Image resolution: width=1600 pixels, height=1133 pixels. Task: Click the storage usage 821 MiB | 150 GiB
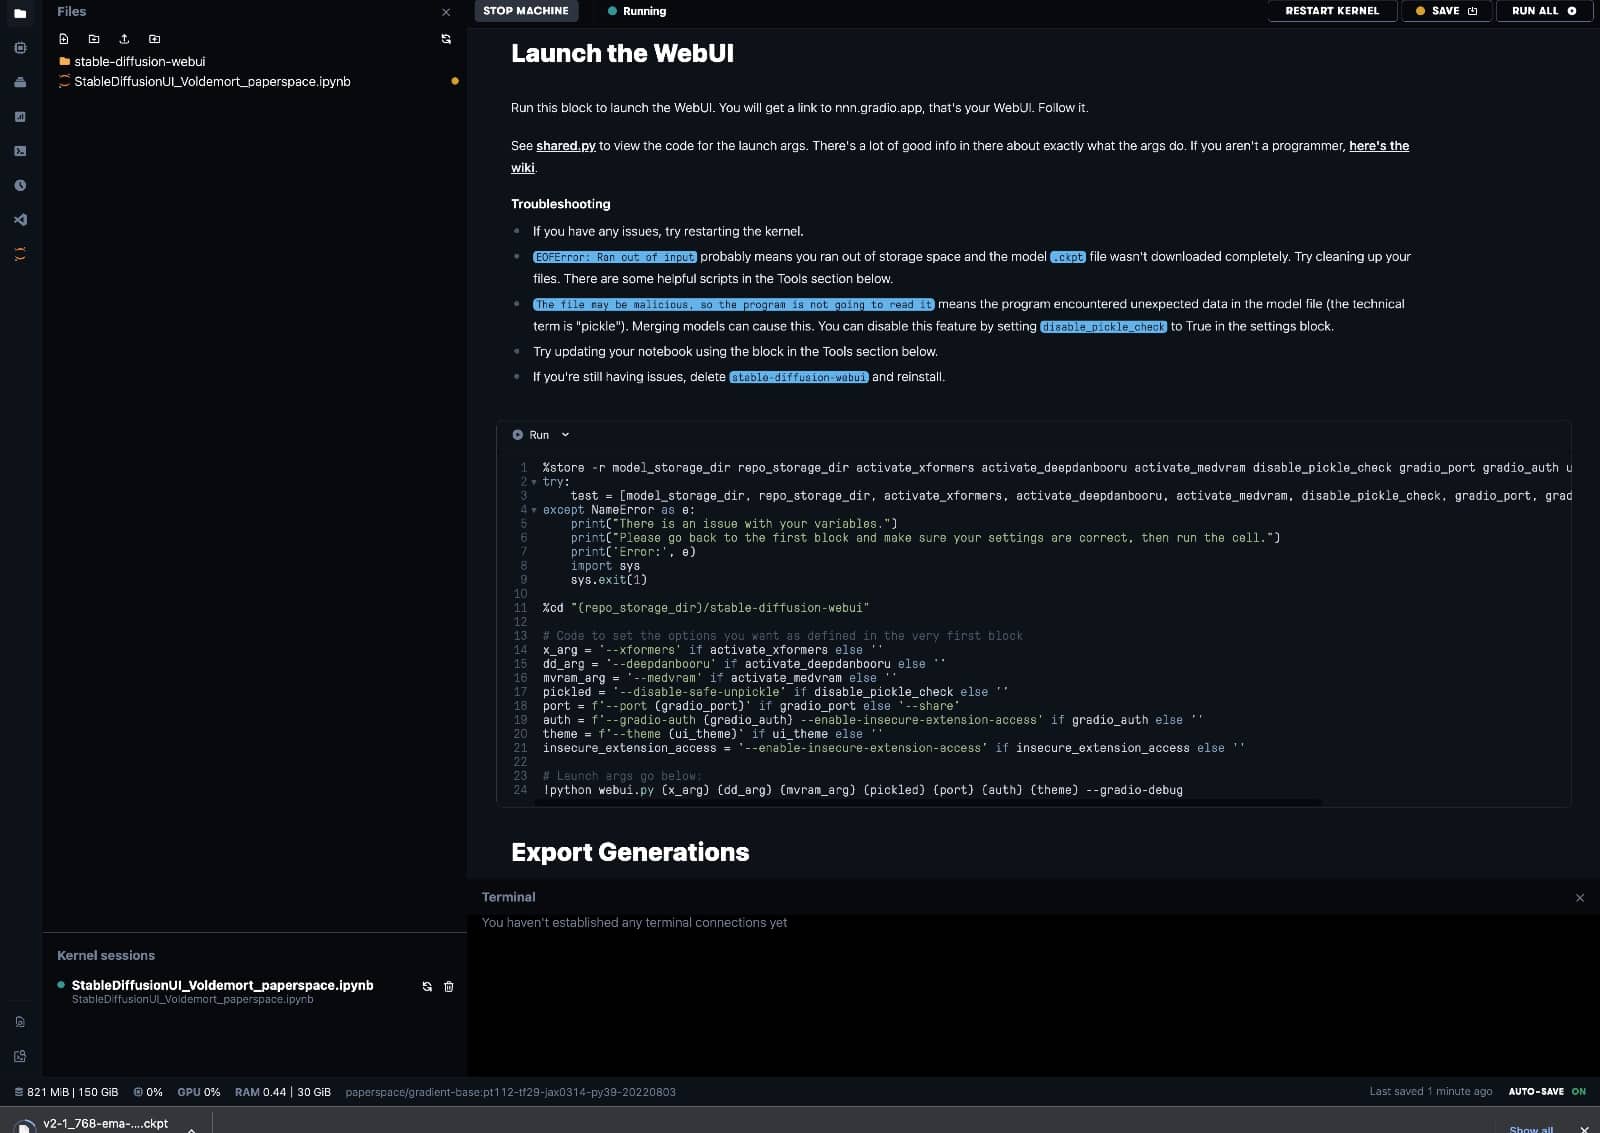66,1092
